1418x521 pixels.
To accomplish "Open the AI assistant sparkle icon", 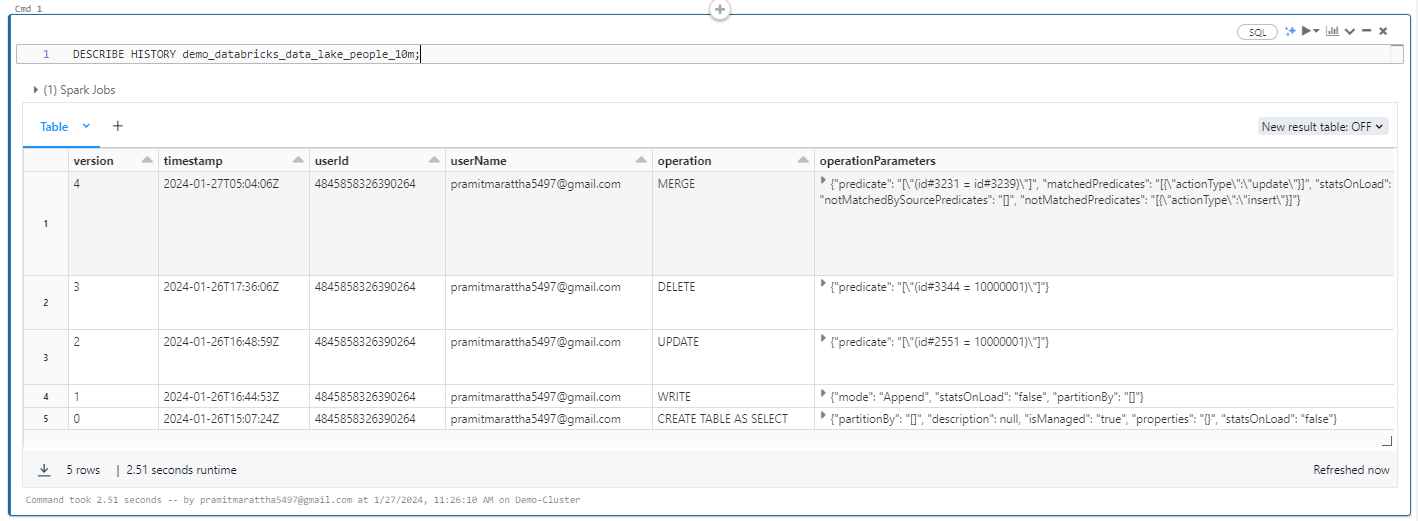I will [1291, 32].
